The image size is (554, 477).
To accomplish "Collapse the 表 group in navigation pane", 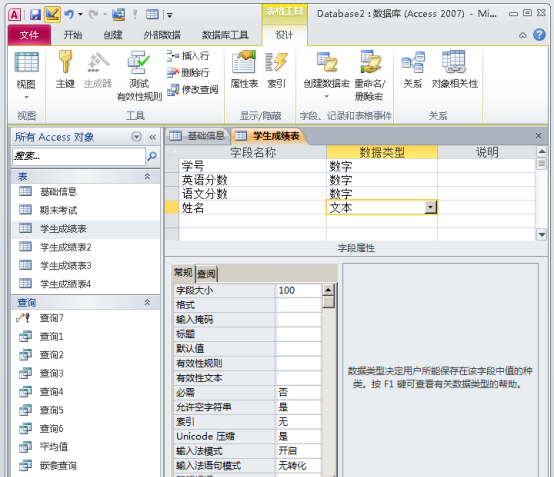I will click(x=147, y=176).
